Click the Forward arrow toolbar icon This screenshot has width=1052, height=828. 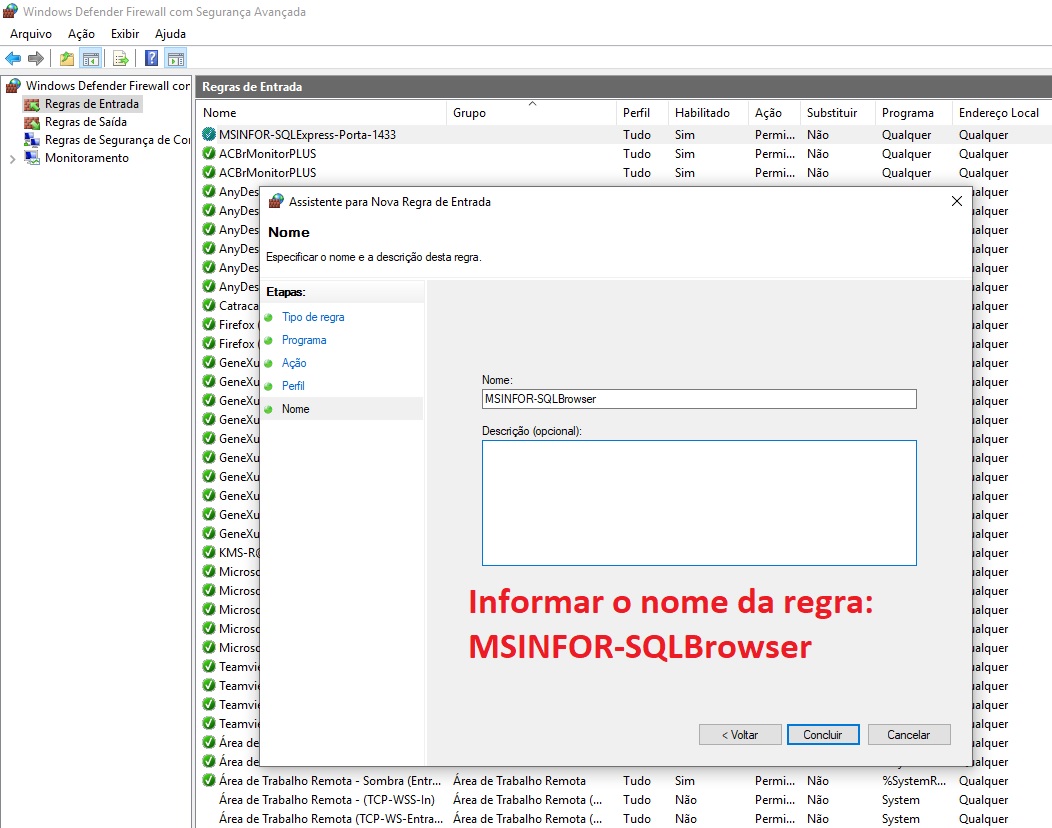[36, 58]
